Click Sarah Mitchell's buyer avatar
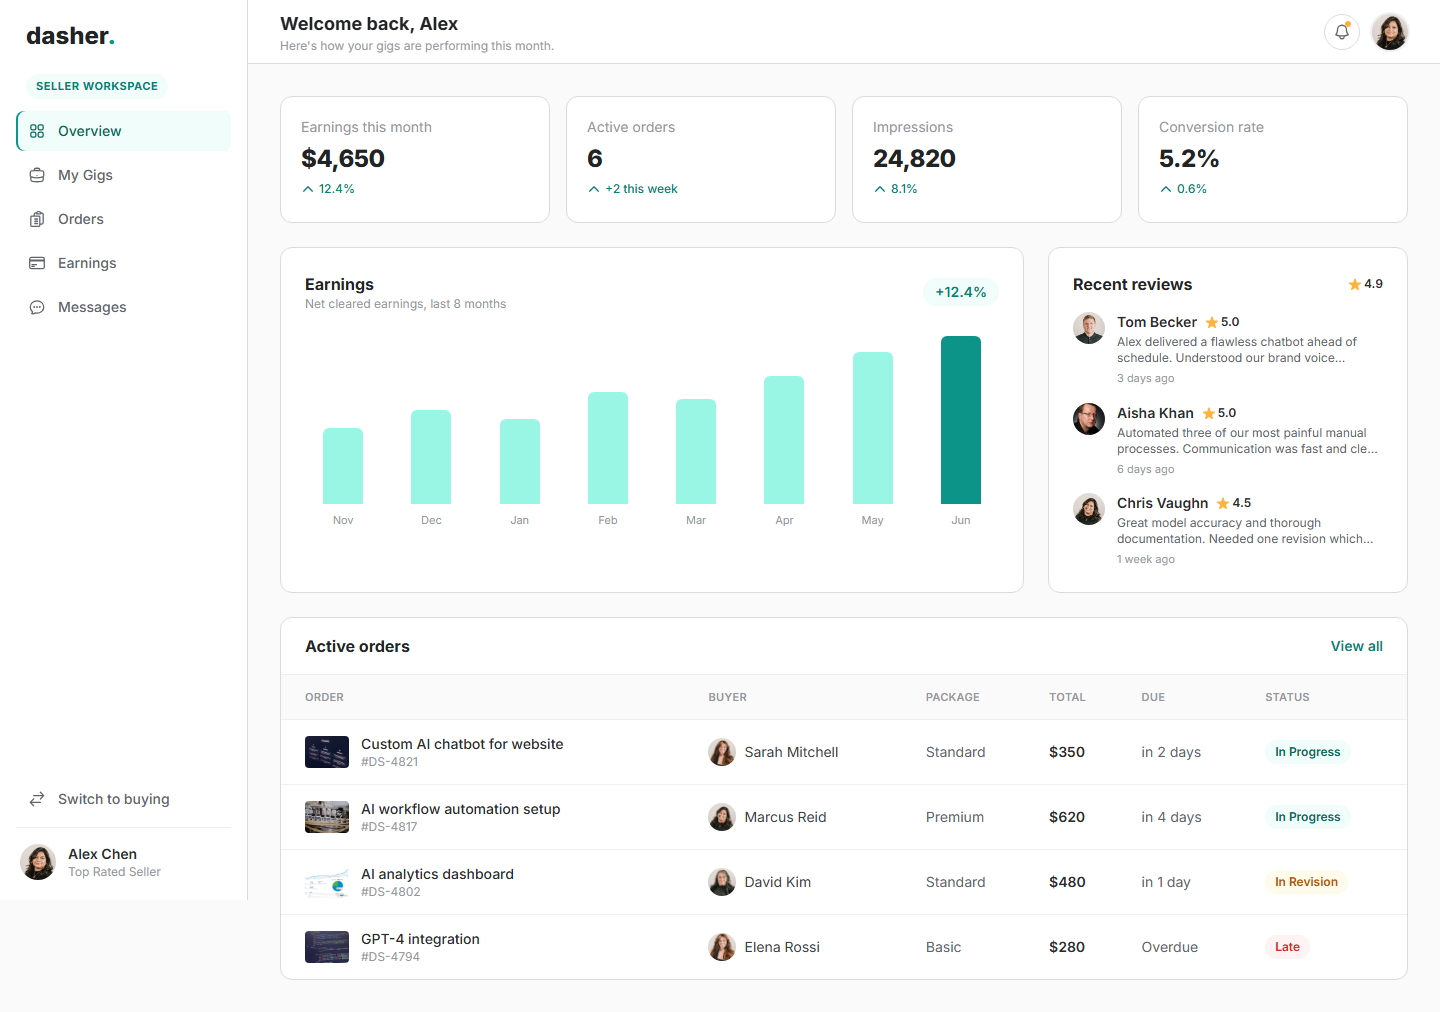This screenshot has height=1012, width=1440. (x=722, y=752)
